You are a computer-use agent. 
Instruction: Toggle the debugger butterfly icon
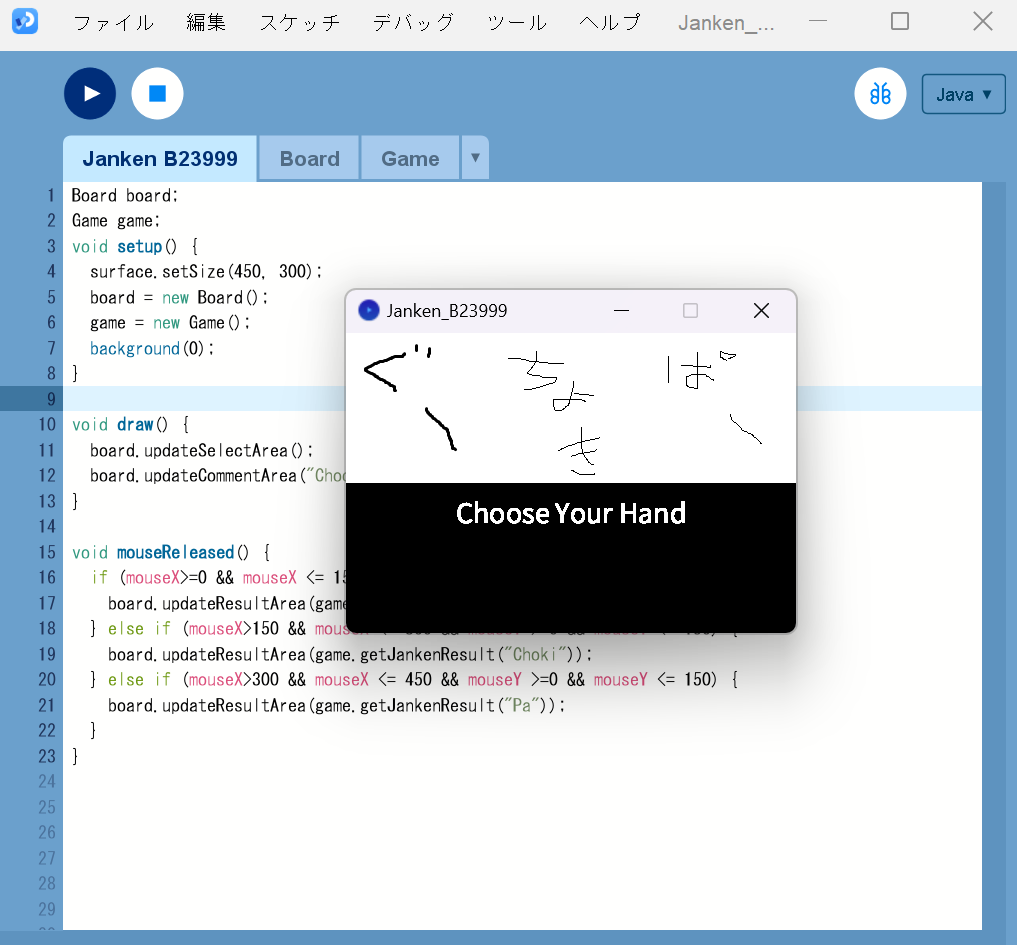[x=880, y=94]
